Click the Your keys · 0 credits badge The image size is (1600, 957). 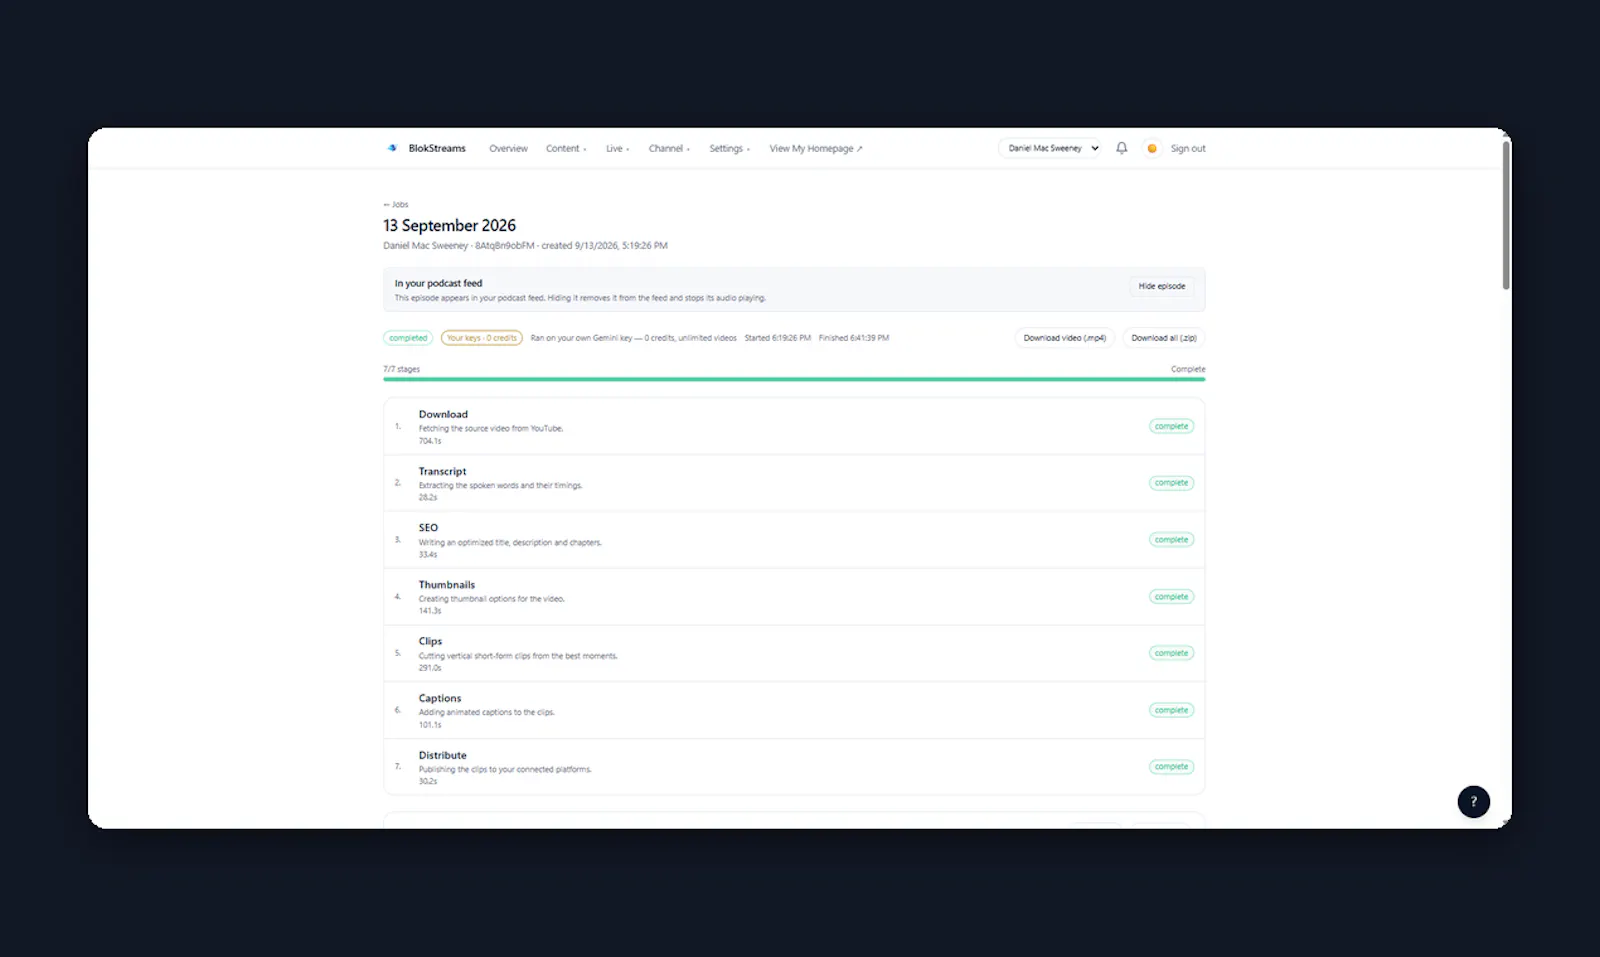click(482, 338)
